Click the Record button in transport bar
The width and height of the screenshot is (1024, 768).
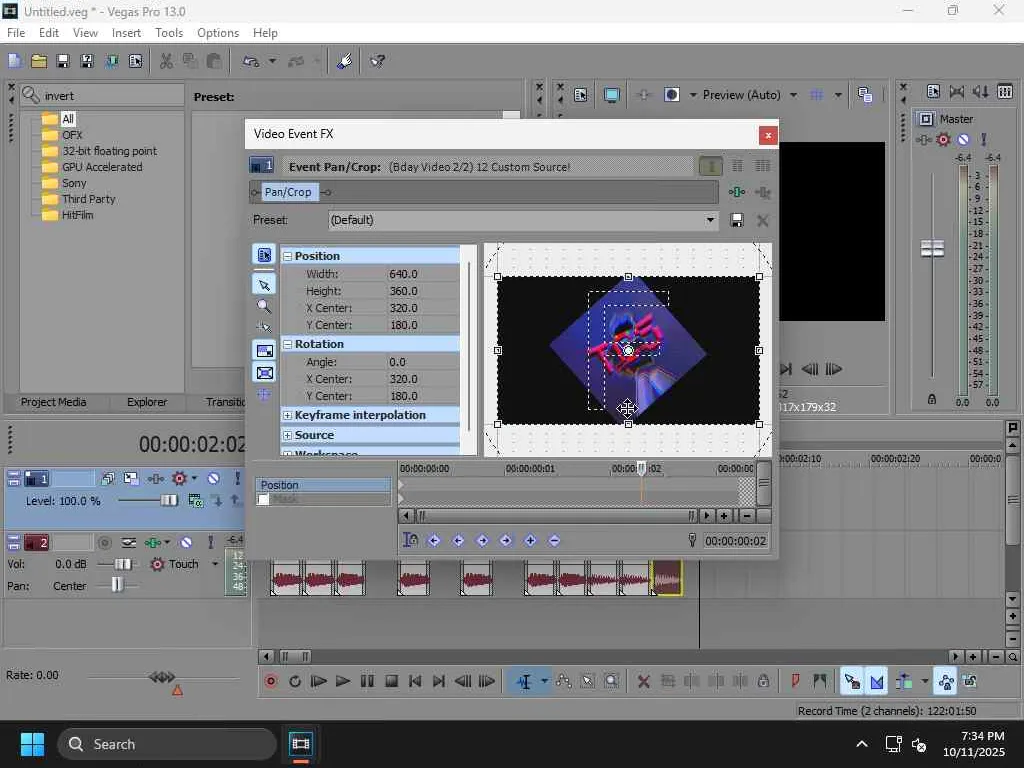coord(270,682)
